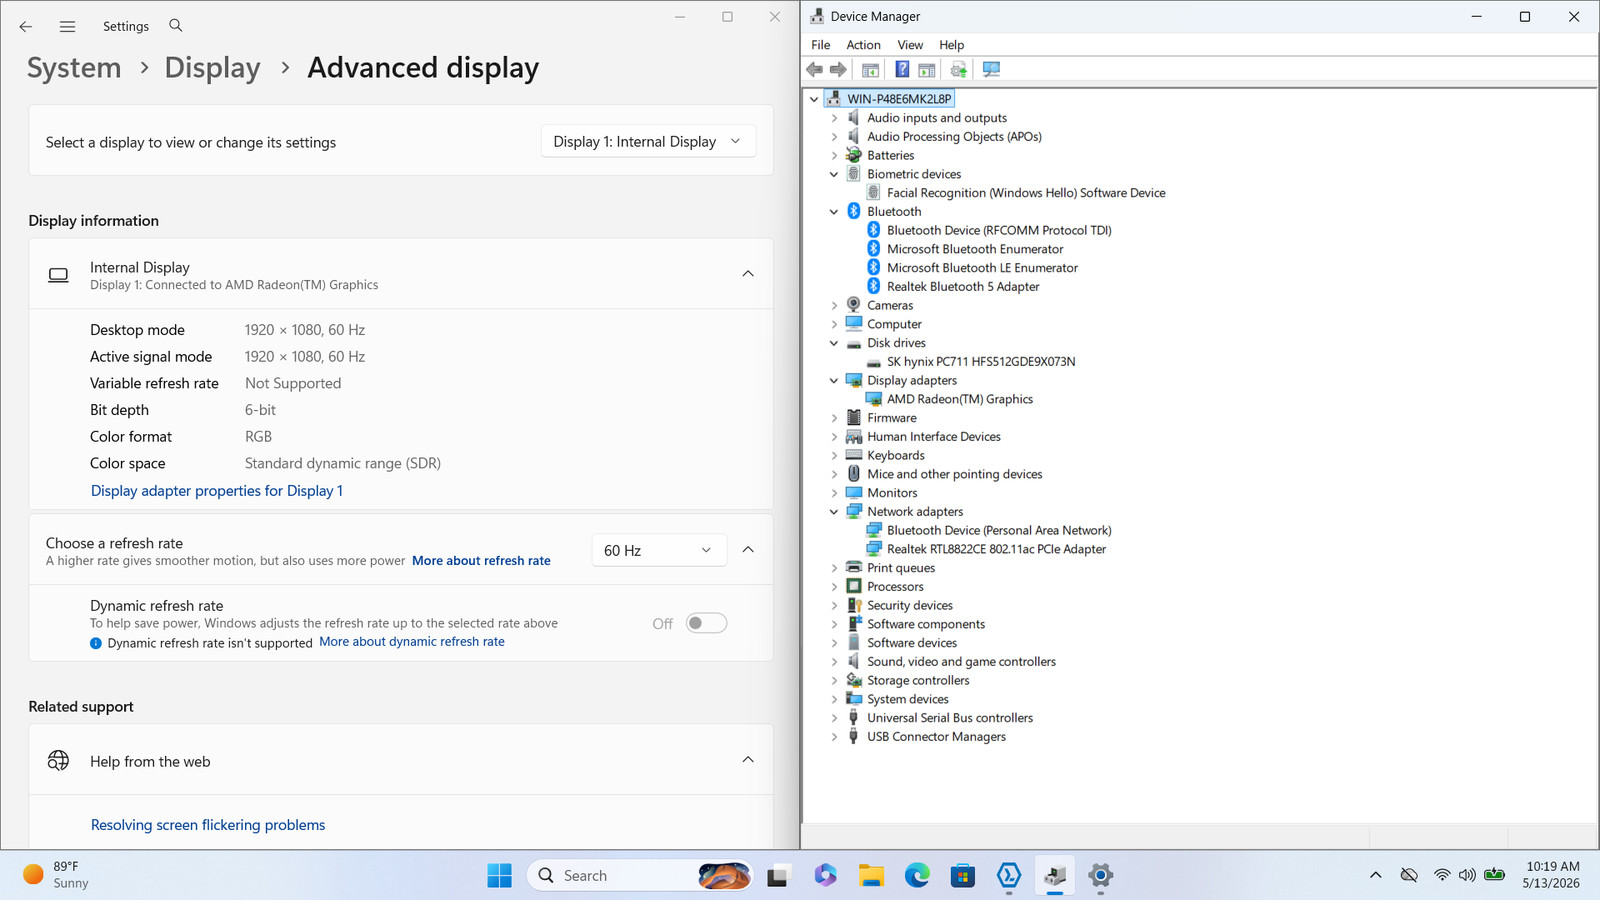Collapse the Network adapters tree node
The image size is (1600, 900).
point(834,512)
